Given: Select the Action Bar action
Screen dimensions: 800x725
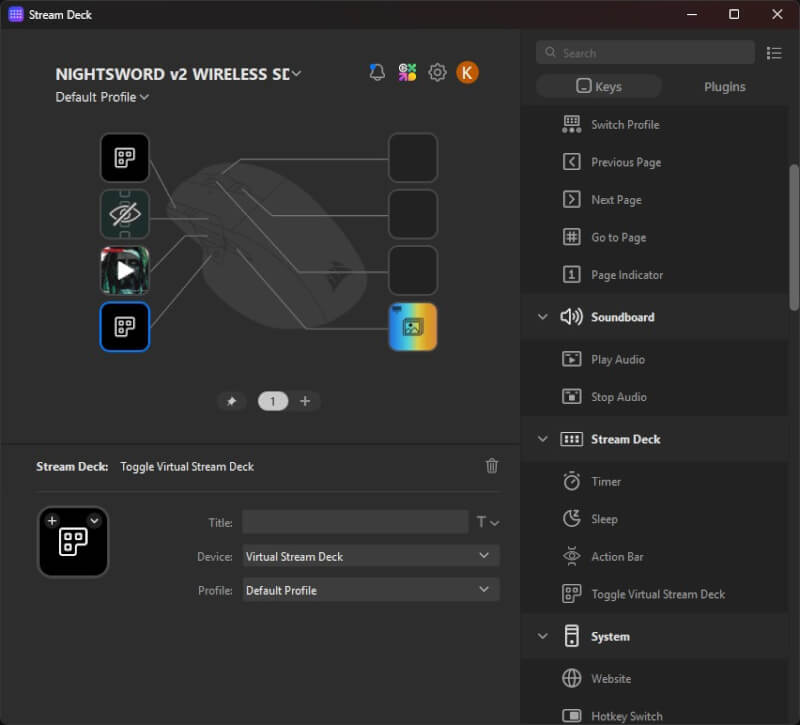Looking at the screenshot, I should [654, 556].
